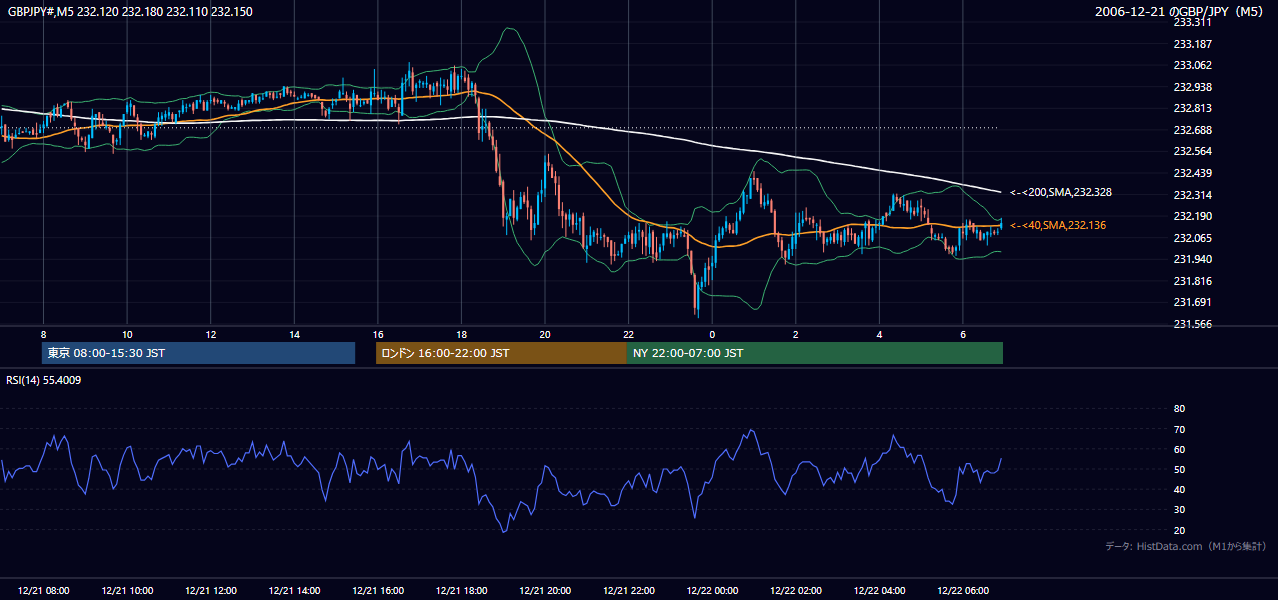Click the 12/21 20:00 time axis label
The height and width of the screenshot is (600, 1278).
[x=545, y=591]
